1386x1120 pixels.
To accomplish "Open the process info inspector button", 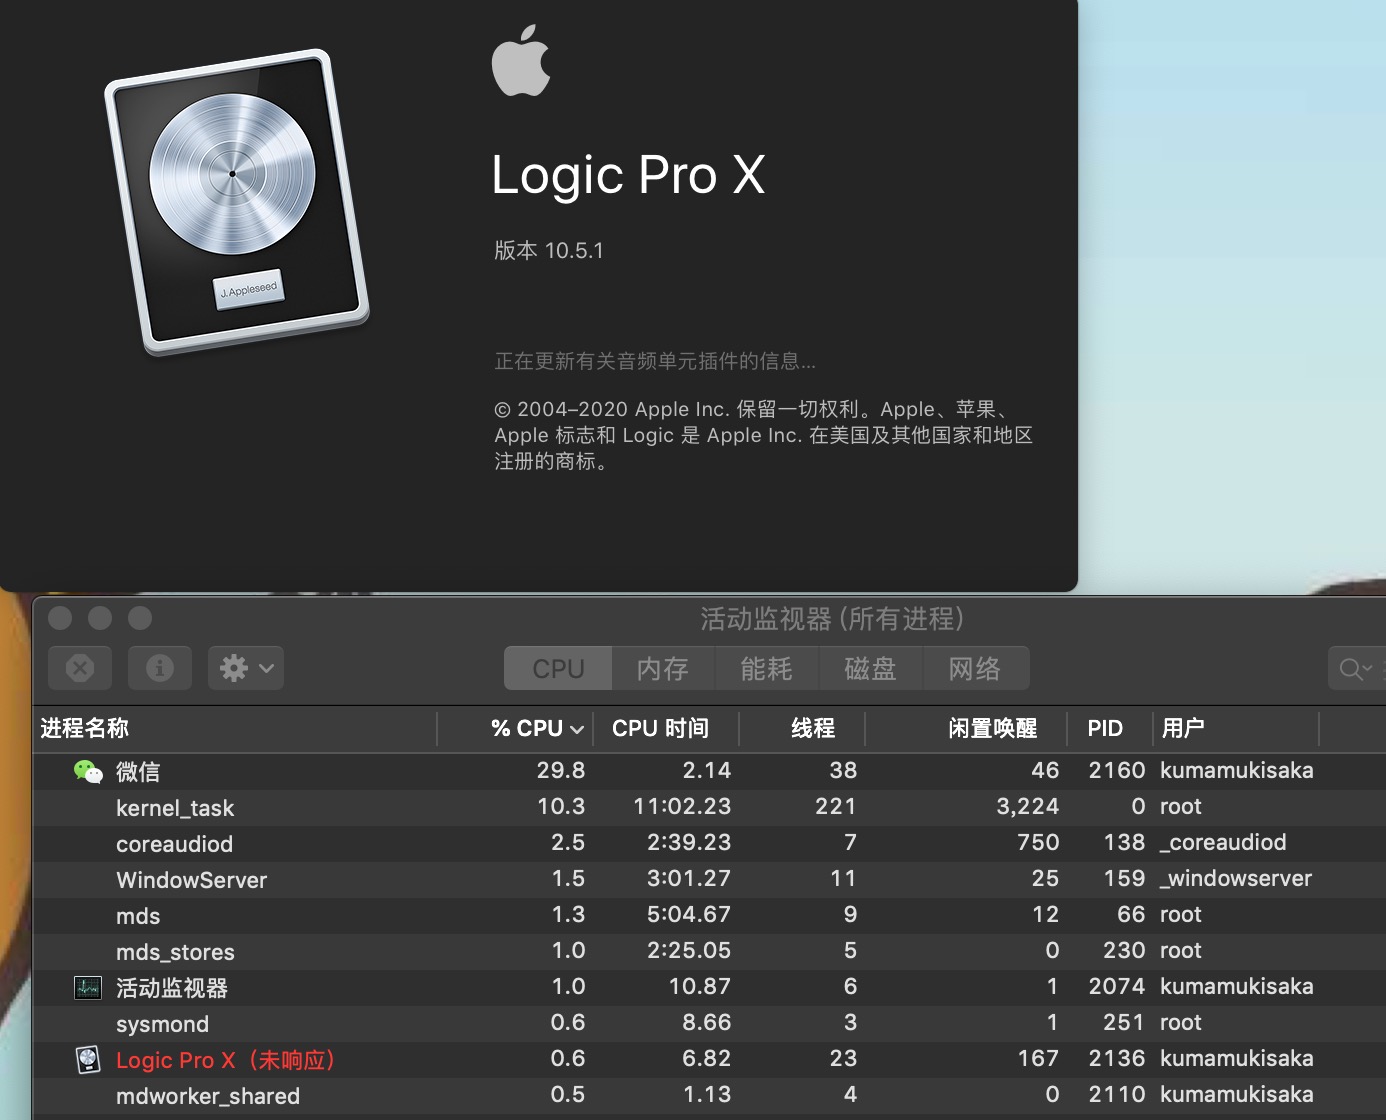I will click(160, 668).
